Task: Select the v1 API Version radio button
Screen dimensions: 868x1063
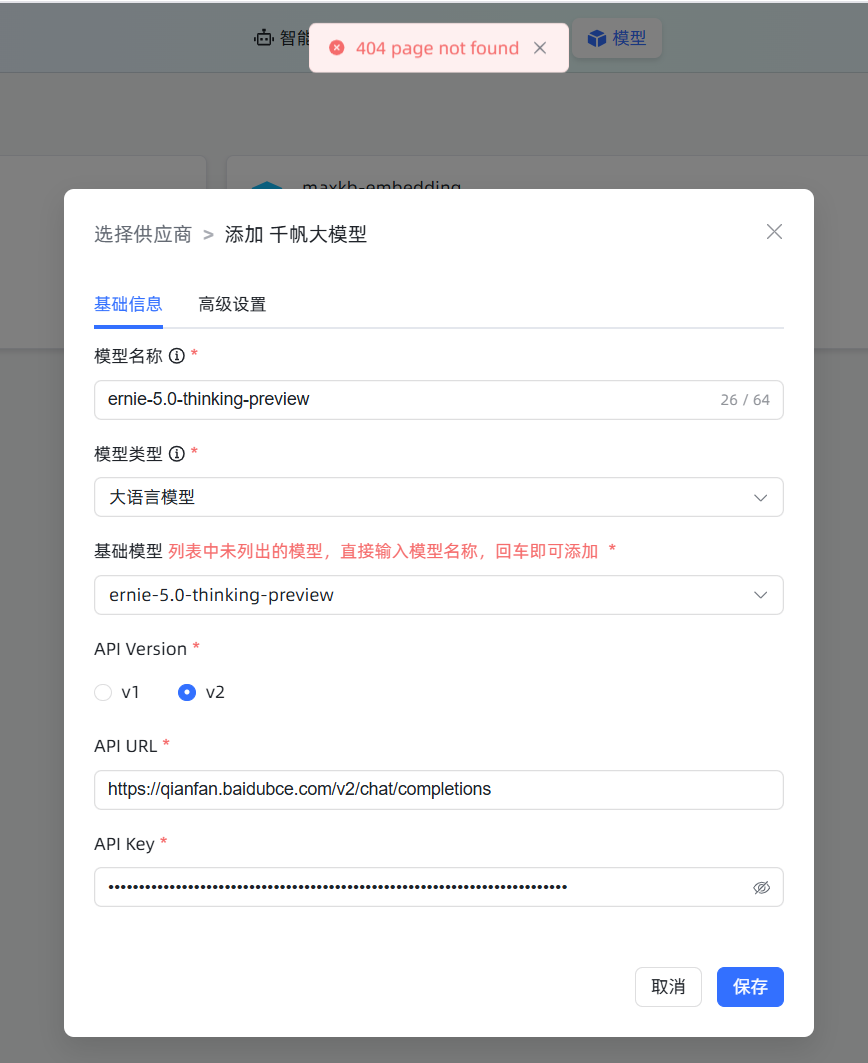Action: [103, 692]
